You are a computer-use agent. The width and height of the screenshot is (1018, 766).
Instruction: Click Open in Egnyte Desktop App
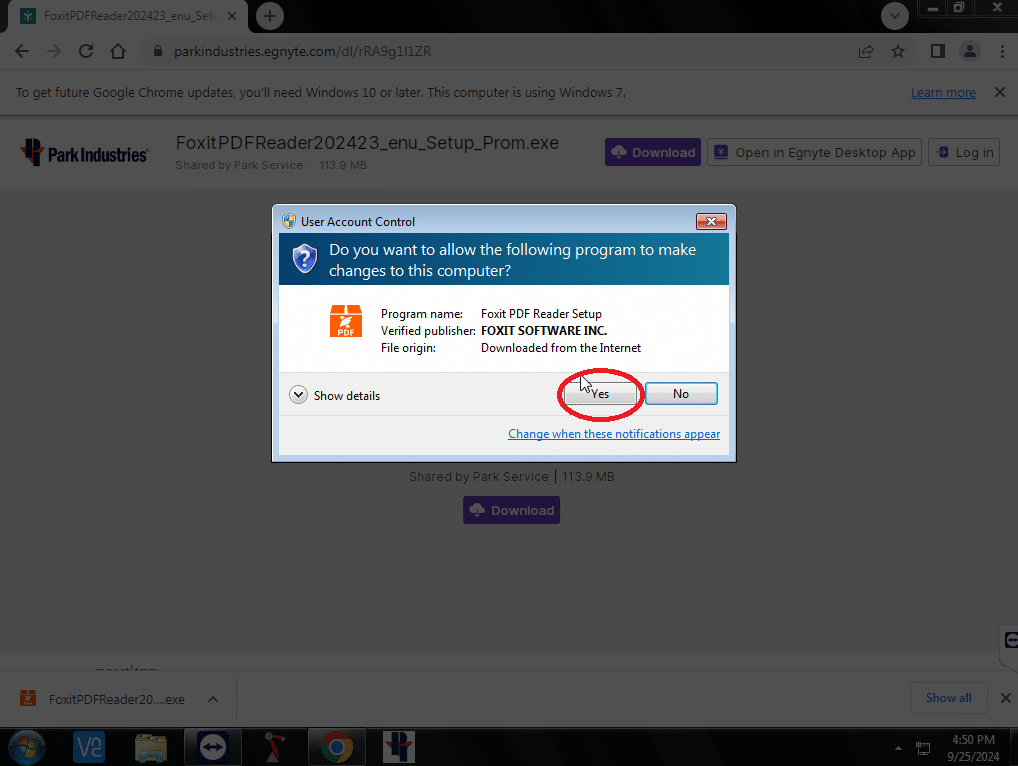[x=814, y=152]
